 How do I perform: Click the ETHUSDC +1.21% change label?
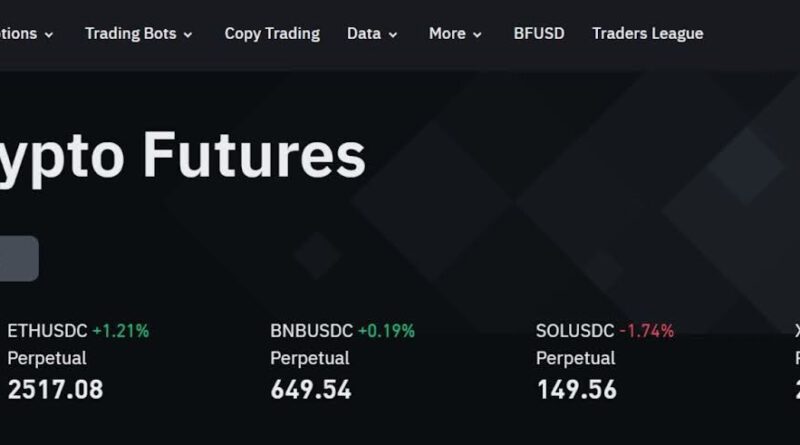point(120,330)
